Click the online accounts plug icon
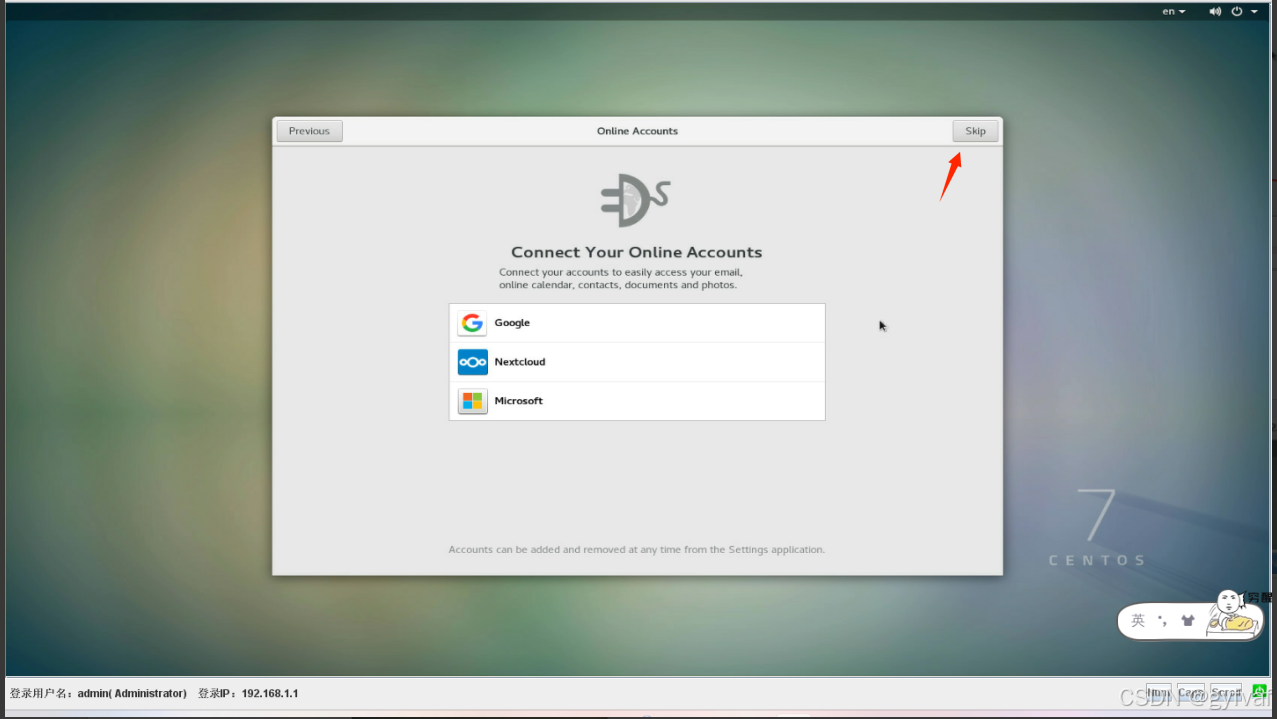This screenshot has width=1277, height=719. (x=635, y=200)
